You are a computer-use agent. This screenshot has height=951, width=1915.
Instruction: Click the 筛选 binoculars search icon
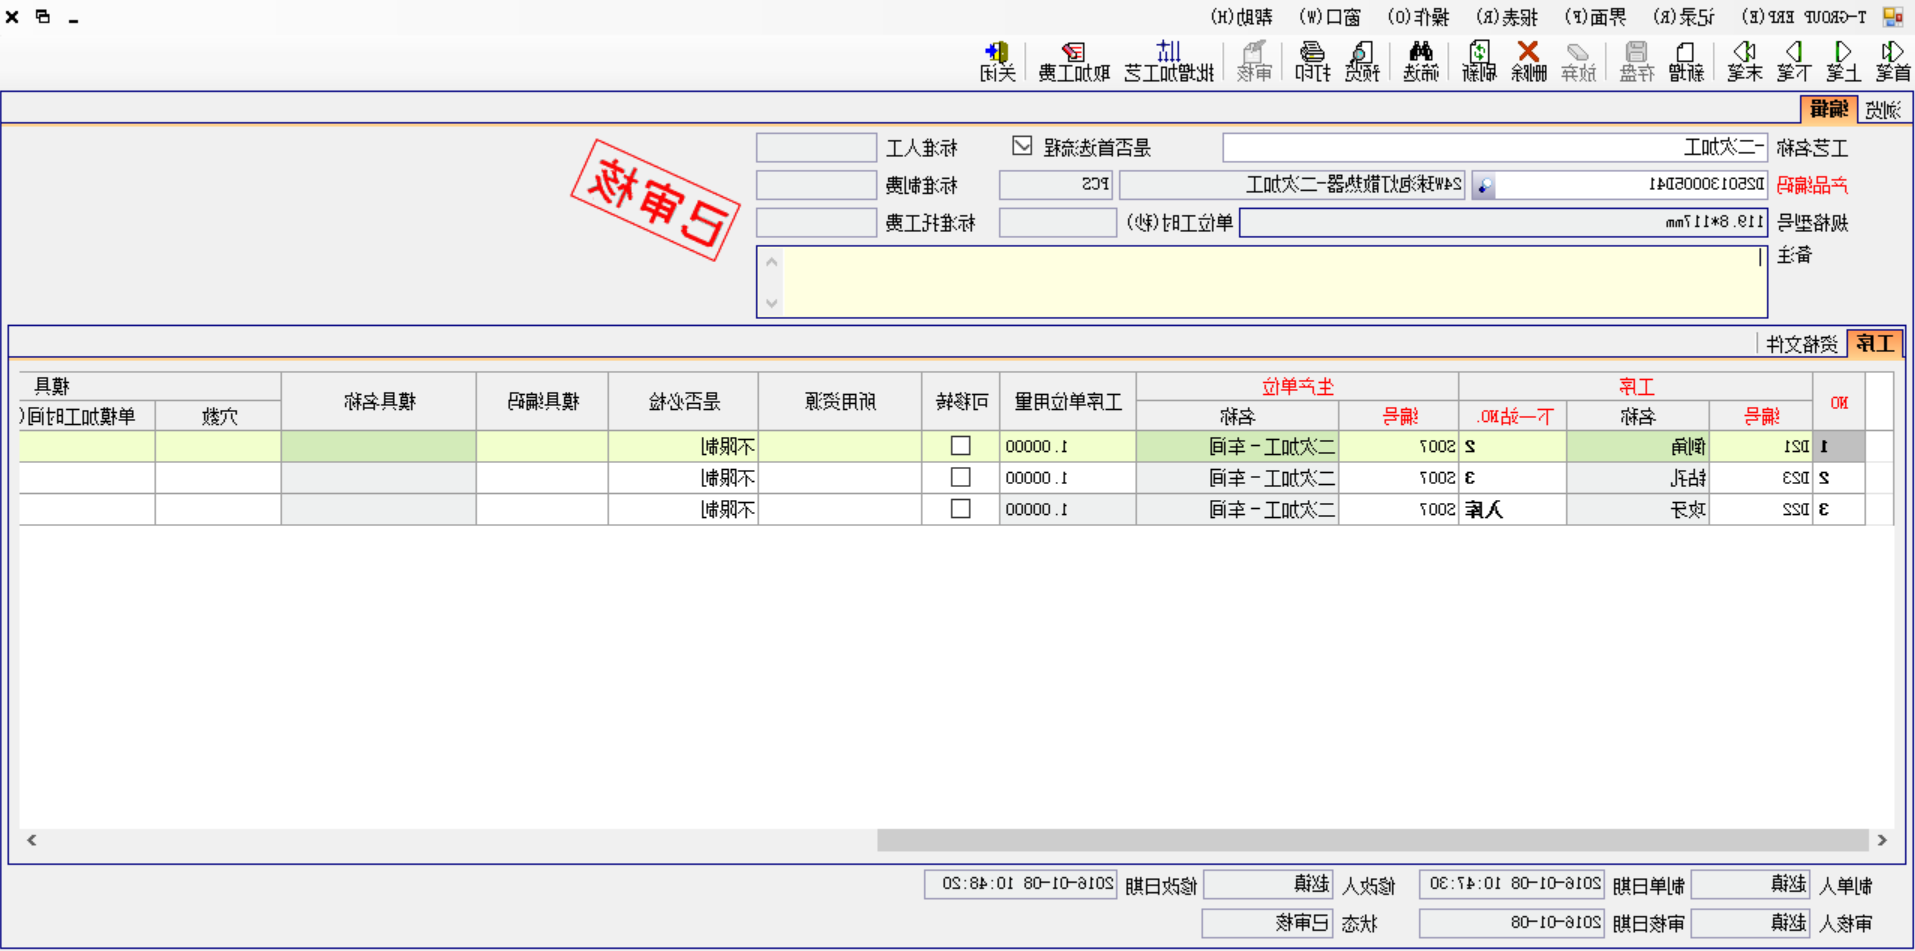click(x=1420, y=60)
